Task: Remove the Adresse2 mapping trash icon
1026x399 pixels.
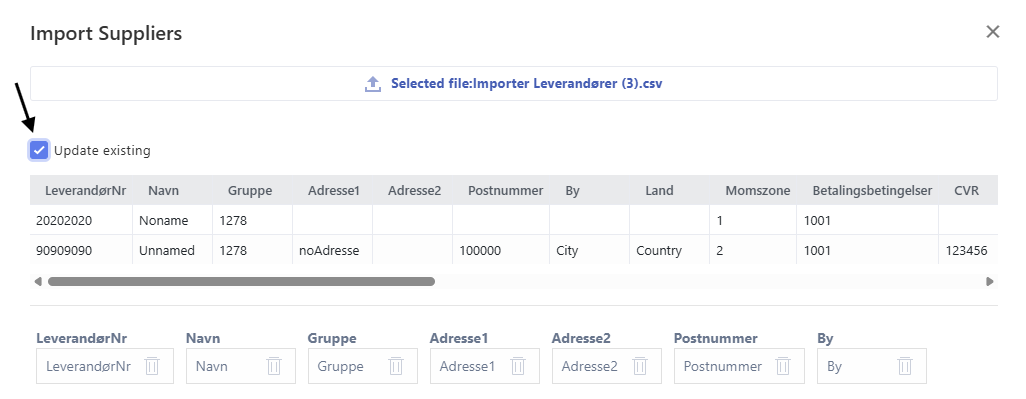Action: (640, 366)
